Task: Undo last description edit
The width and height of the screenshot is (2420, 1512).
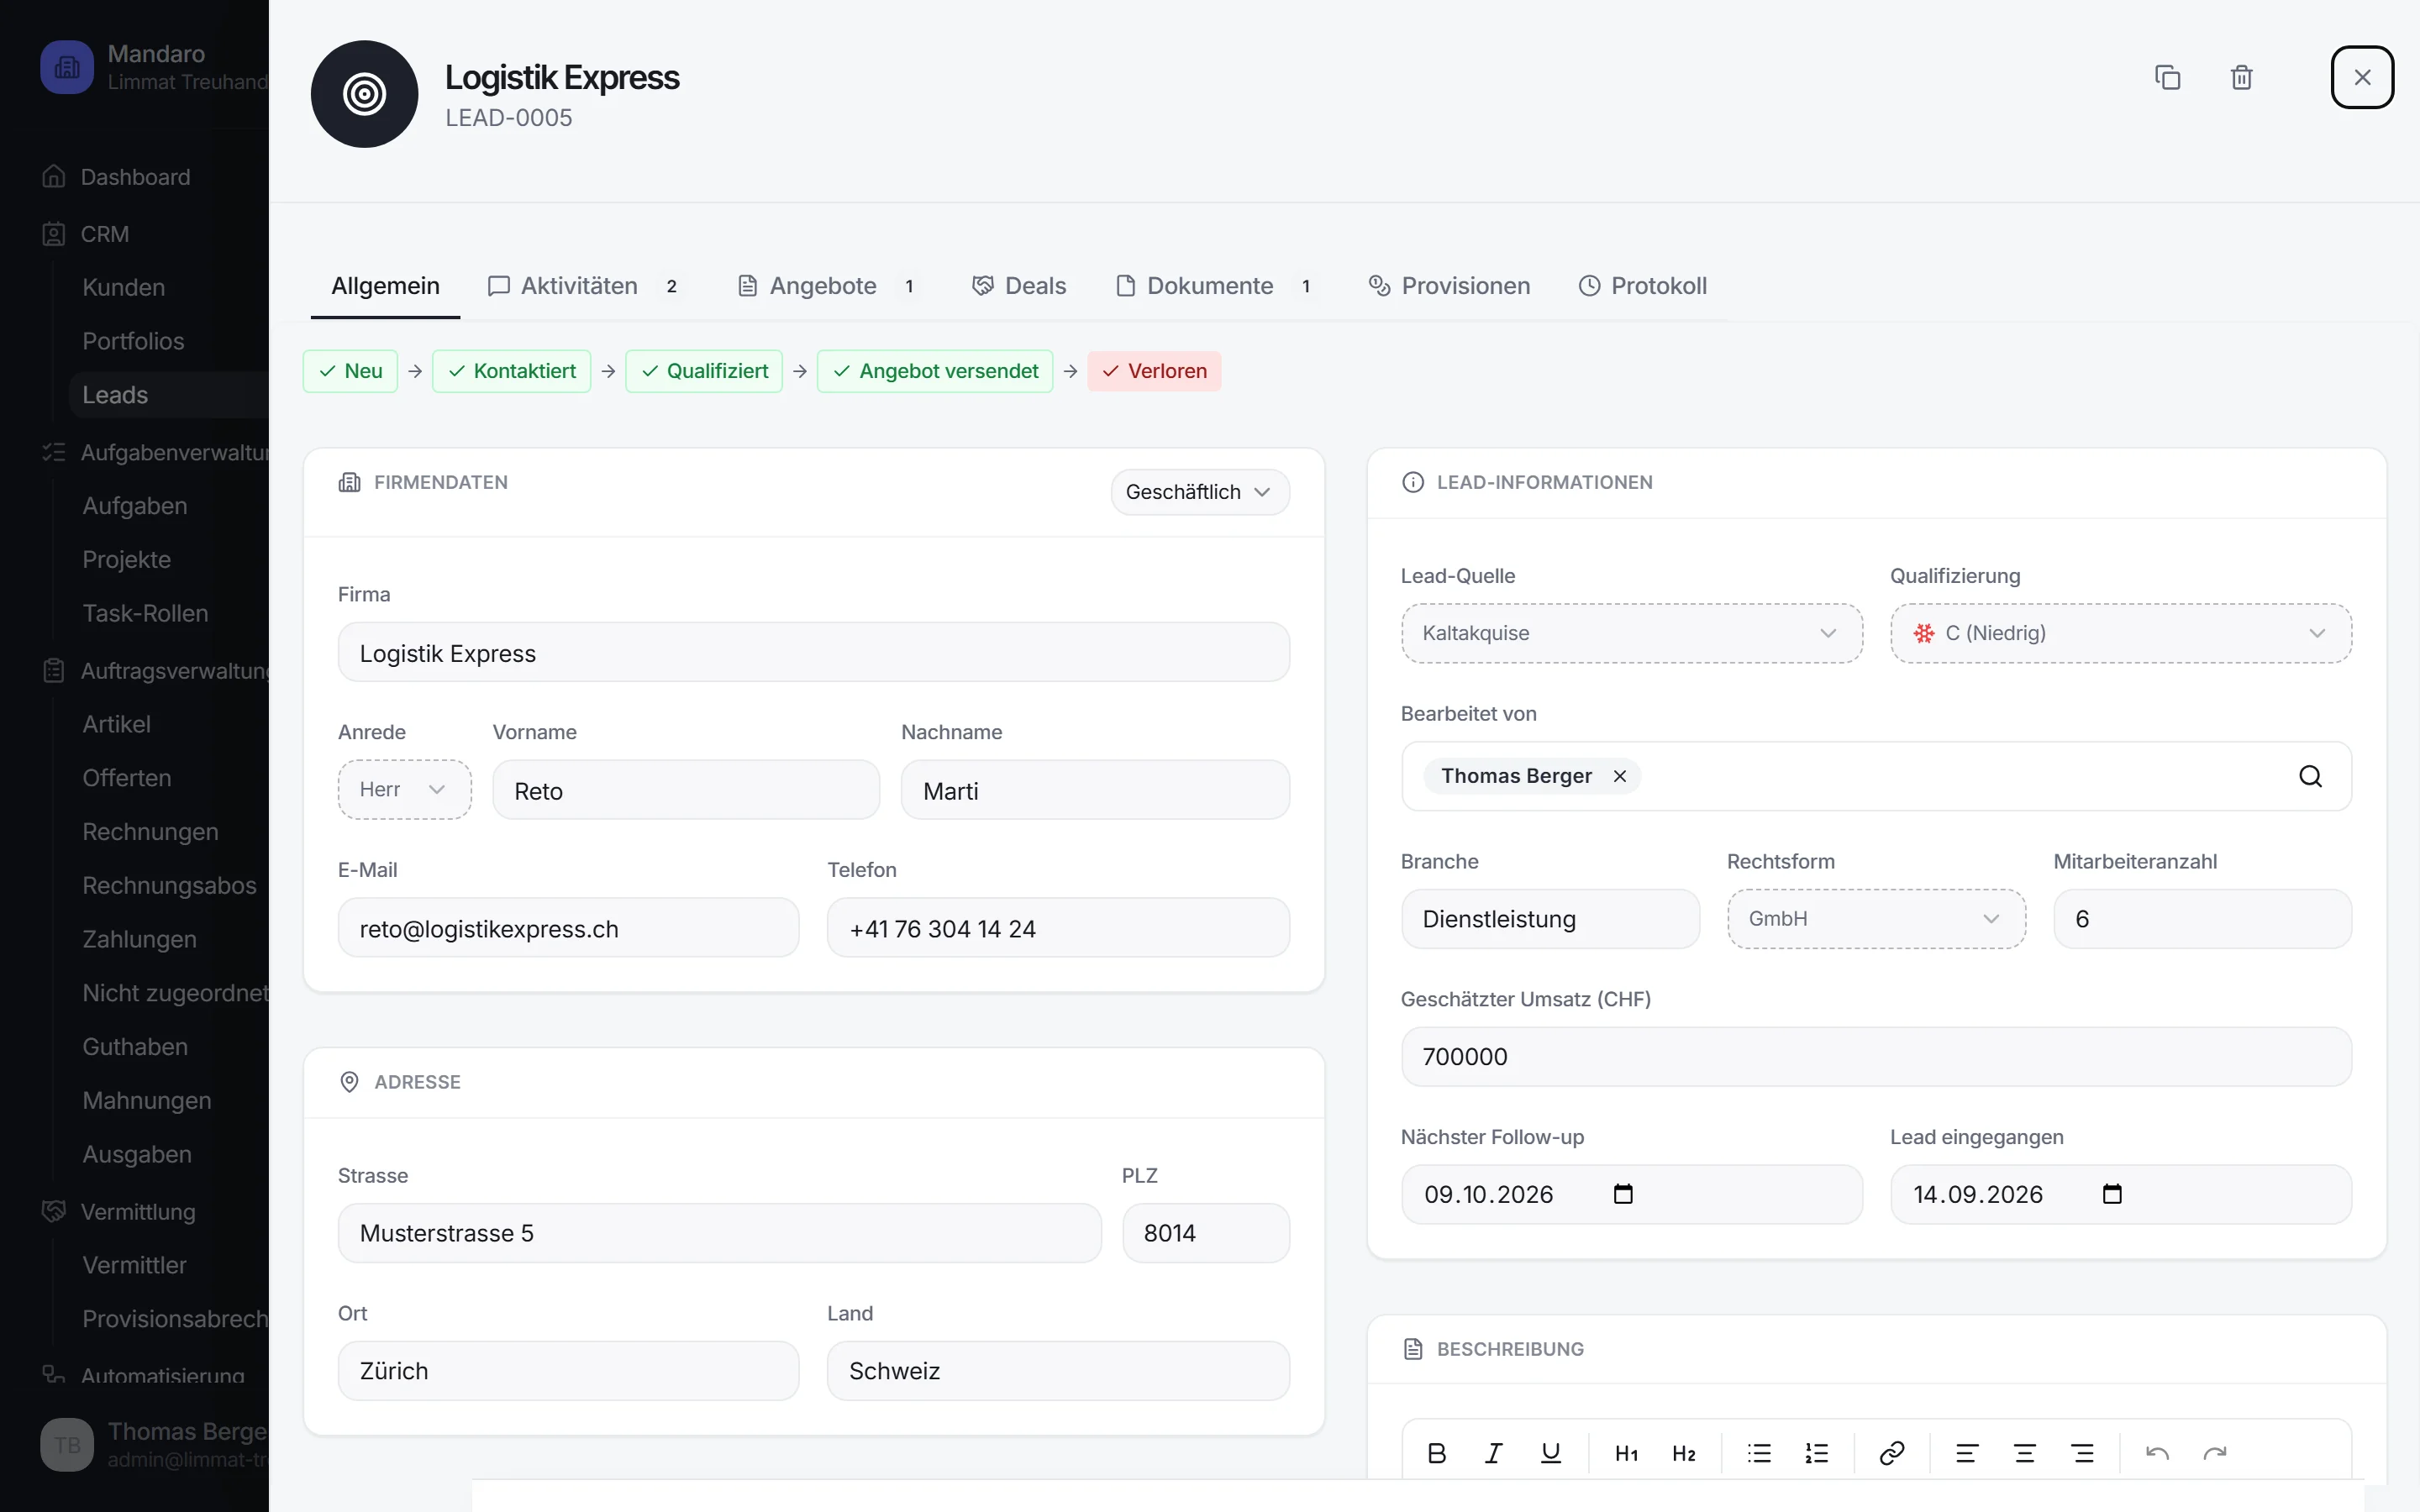Action: coord(2157,1453)
